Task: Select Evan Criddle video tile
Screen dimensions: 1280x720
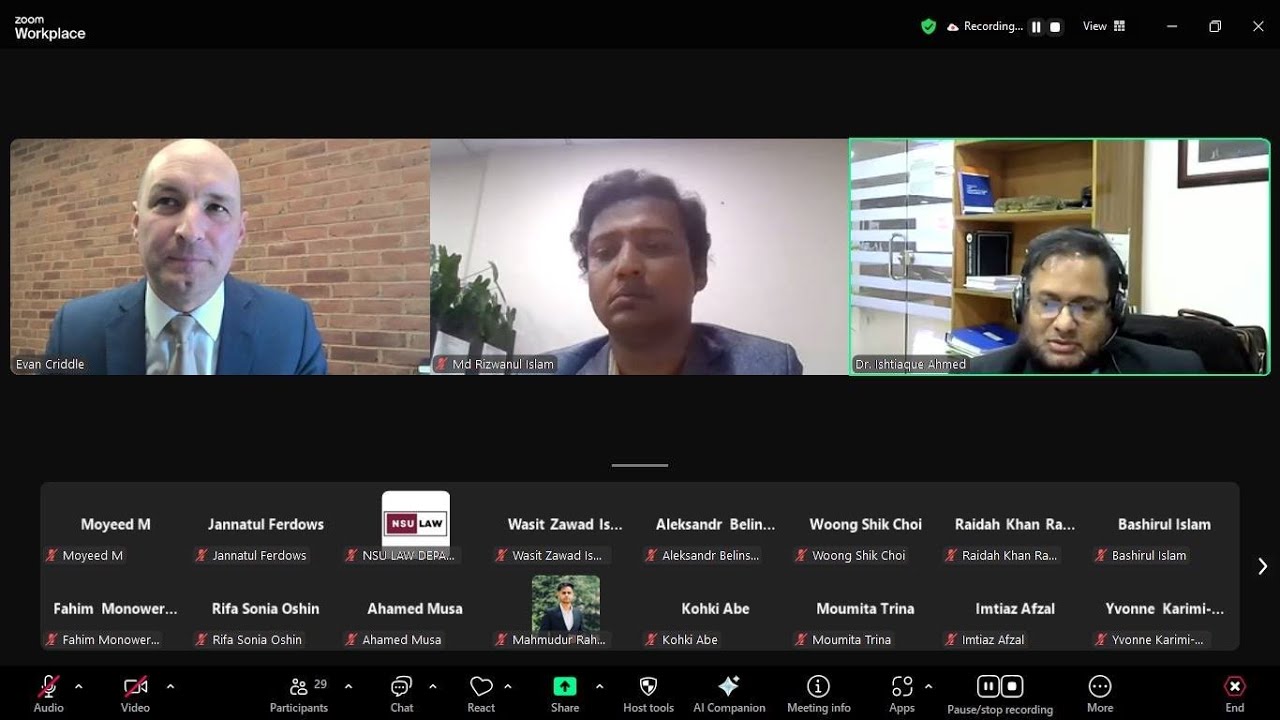Action: [220, 257]
